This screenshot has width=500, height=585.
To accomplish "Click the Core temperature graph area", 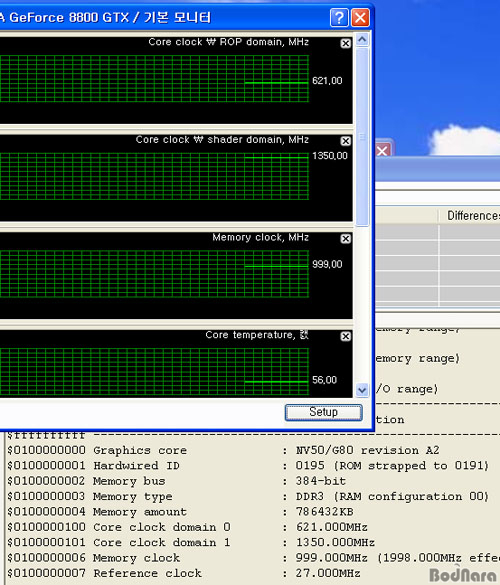I will click(154, 372).
